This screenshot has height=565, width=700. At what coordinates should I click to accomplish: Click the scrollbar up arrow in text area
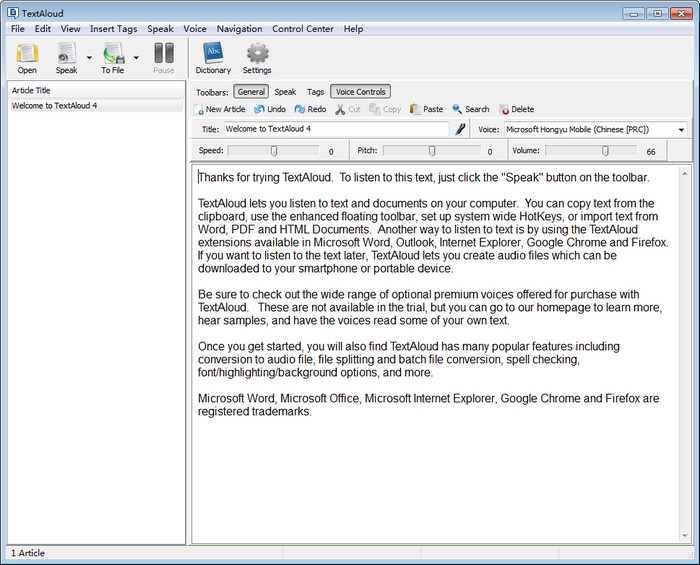684,174
